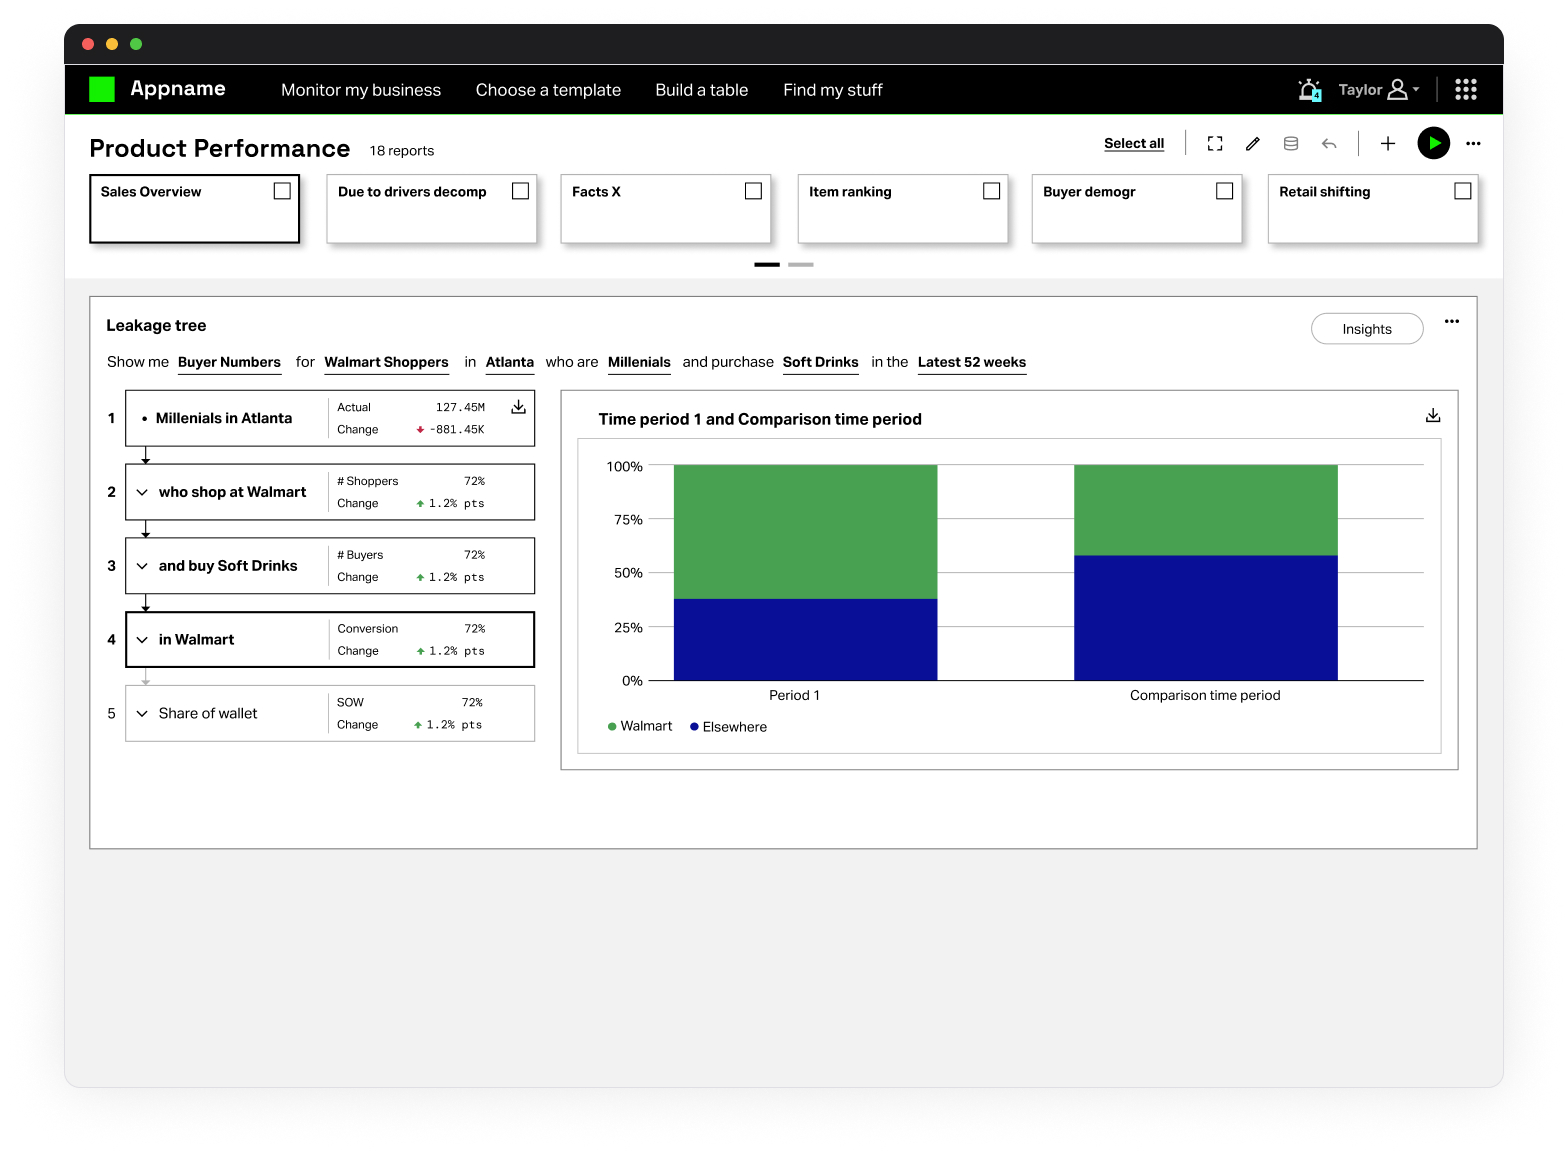Click the Select all link
1568x1152 pixels.
coord(1133,144)
